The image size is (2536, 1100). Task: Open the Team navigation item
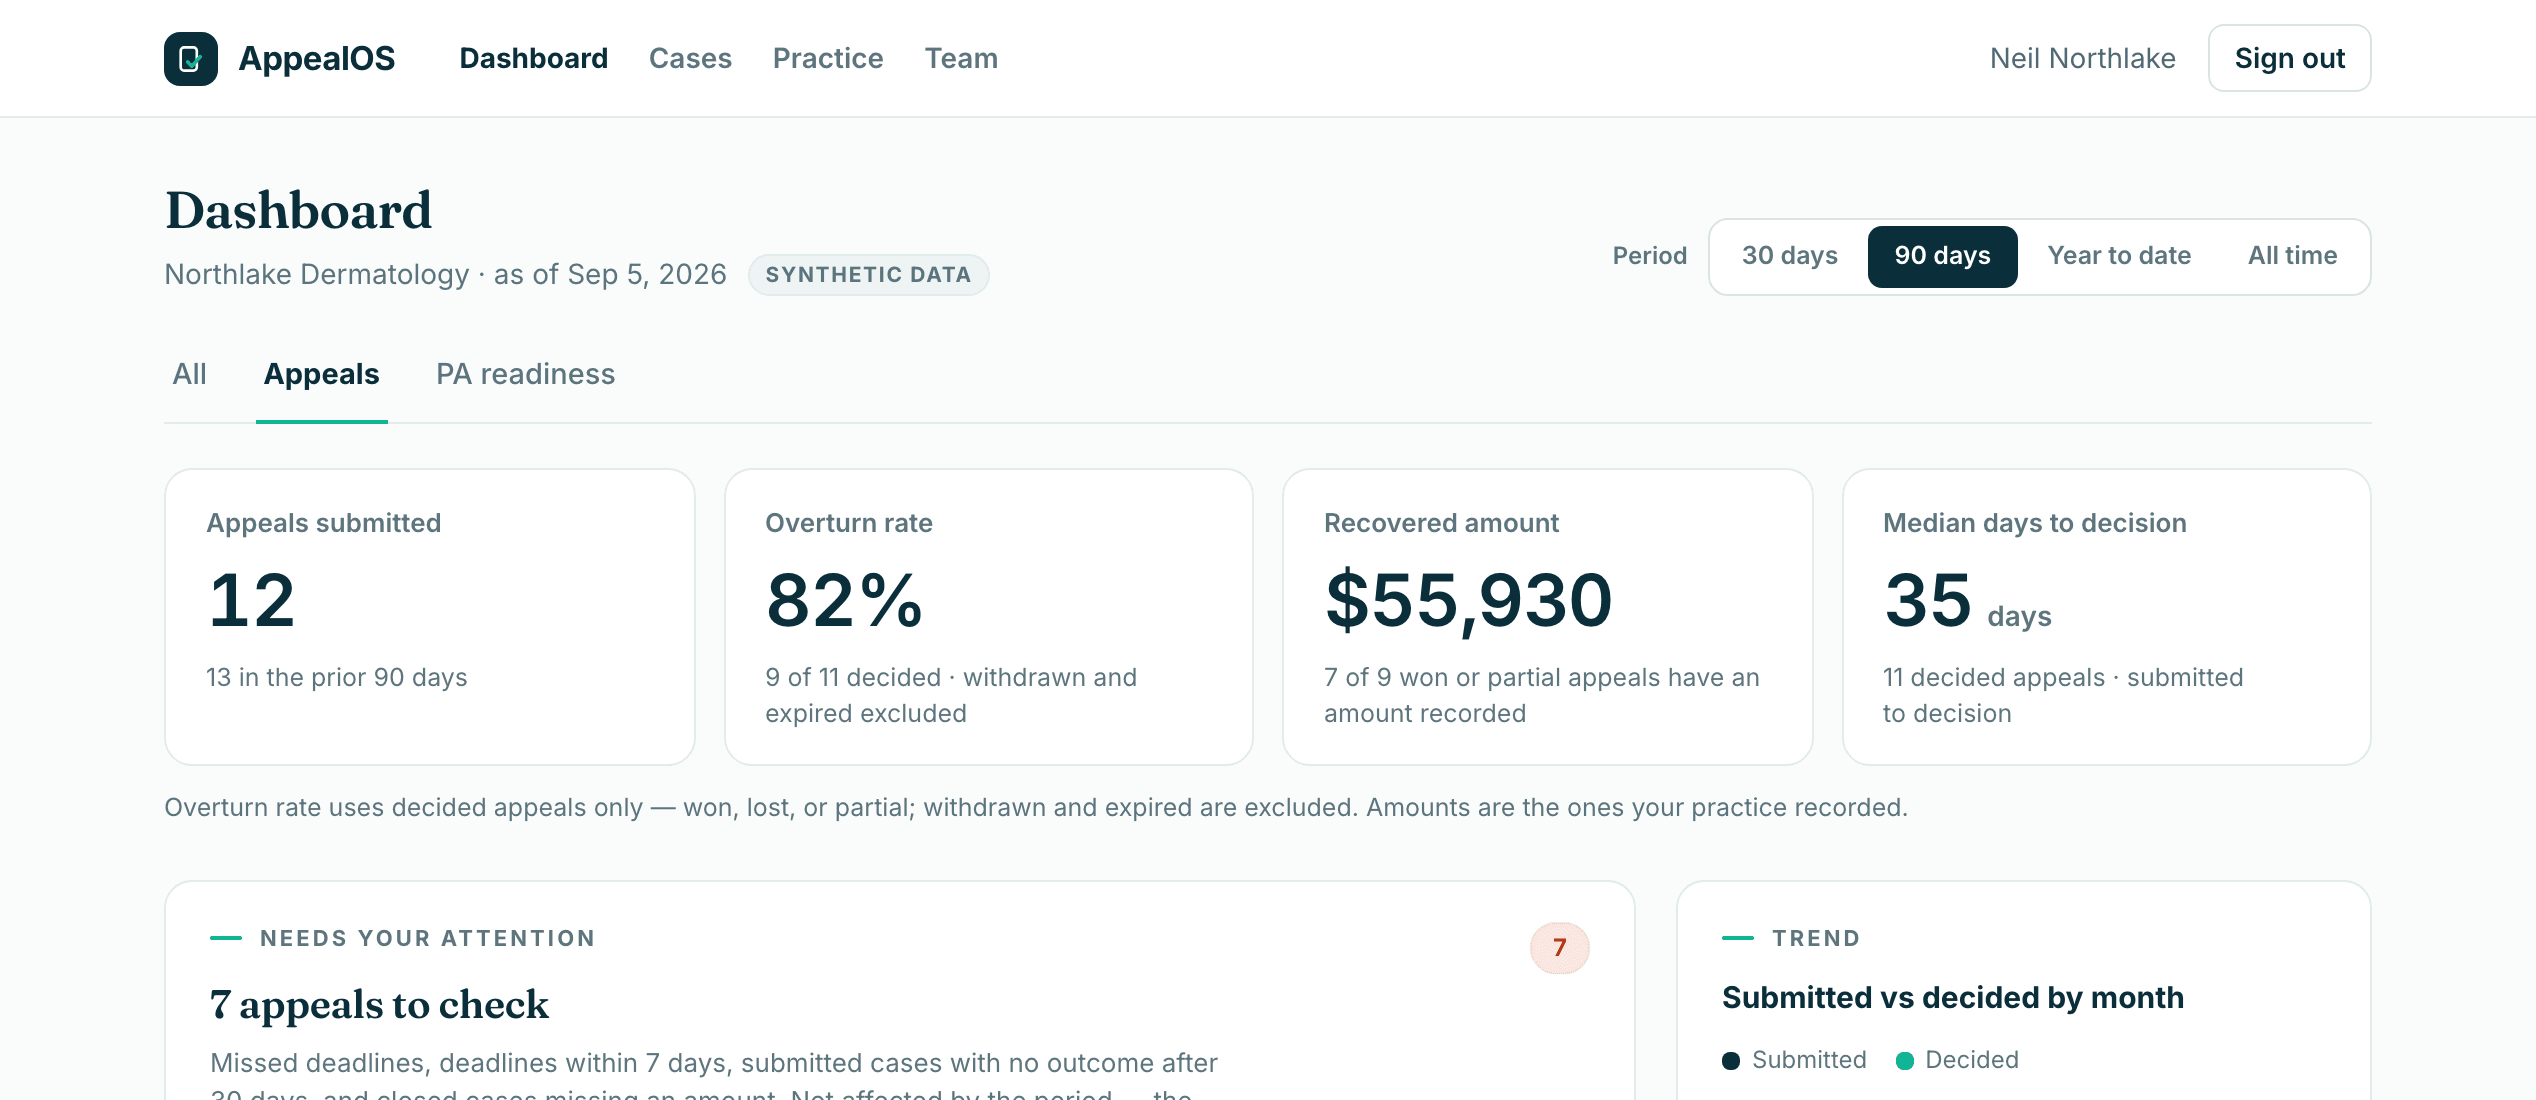[x=961, y=59]
